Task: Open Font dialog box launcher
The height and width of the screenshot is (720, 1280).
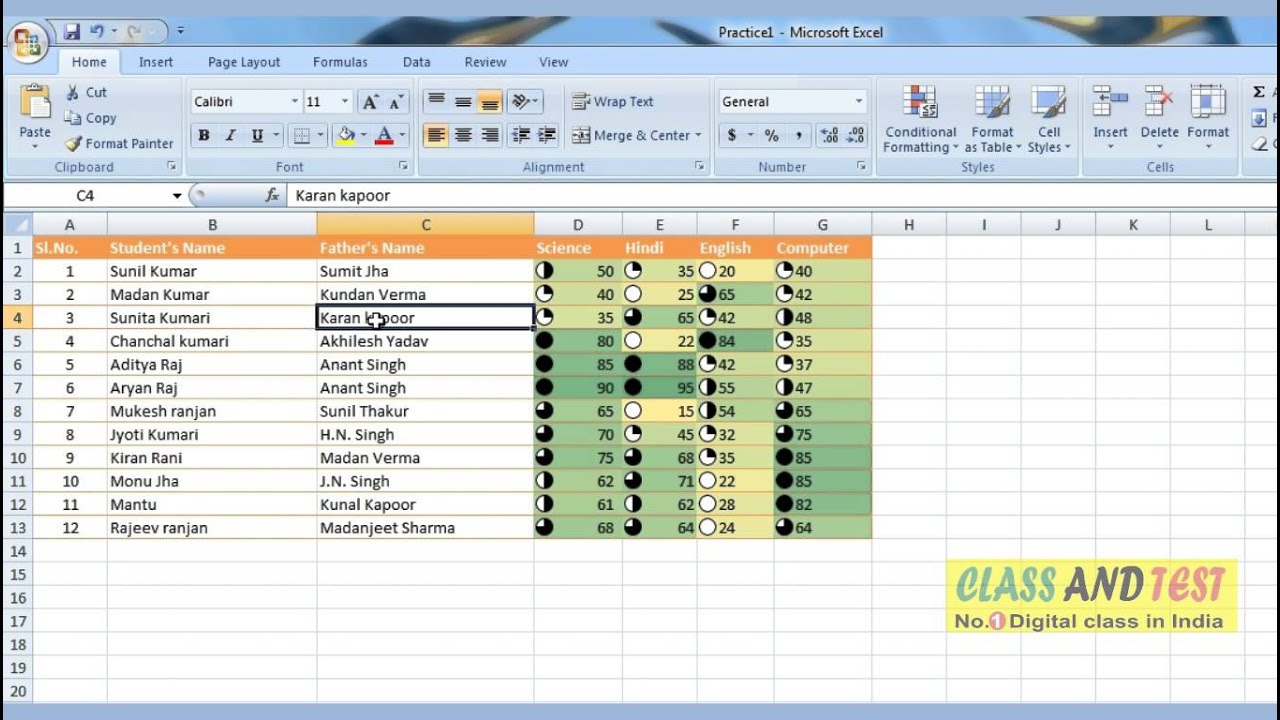Action: (x=403, y=167)
